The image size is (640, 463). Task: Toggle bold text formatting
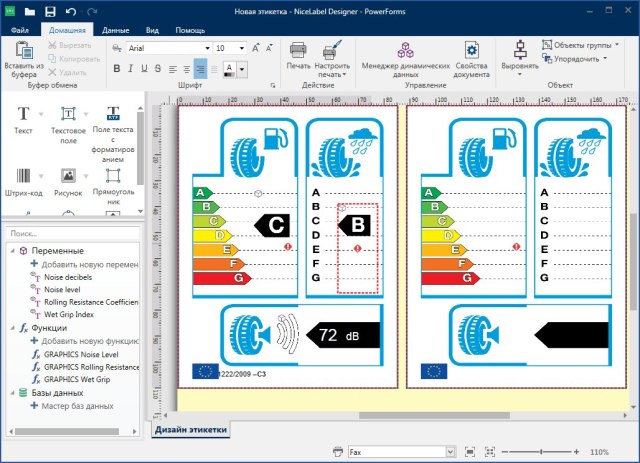coord(116,69)
